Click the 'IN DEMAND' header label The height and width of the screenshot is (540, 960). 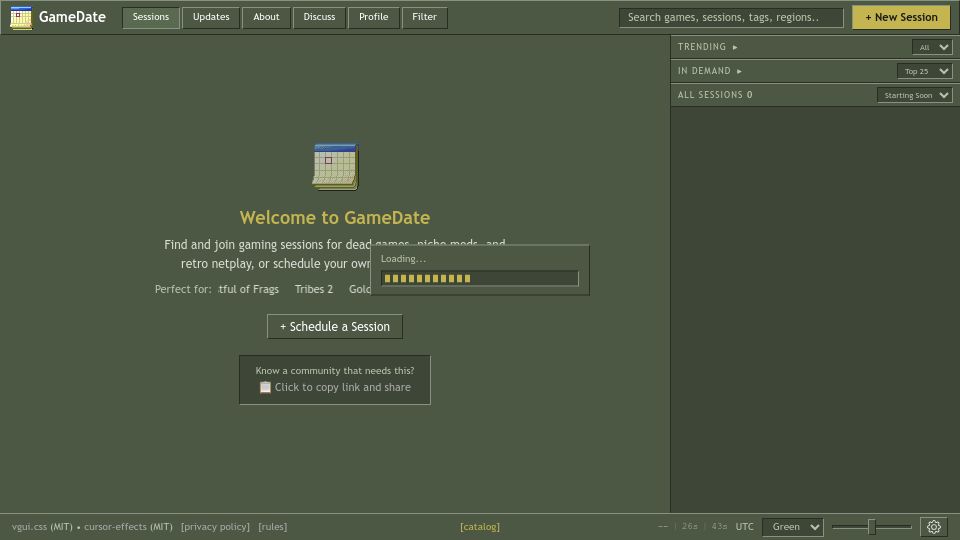(x=704, y=71)
